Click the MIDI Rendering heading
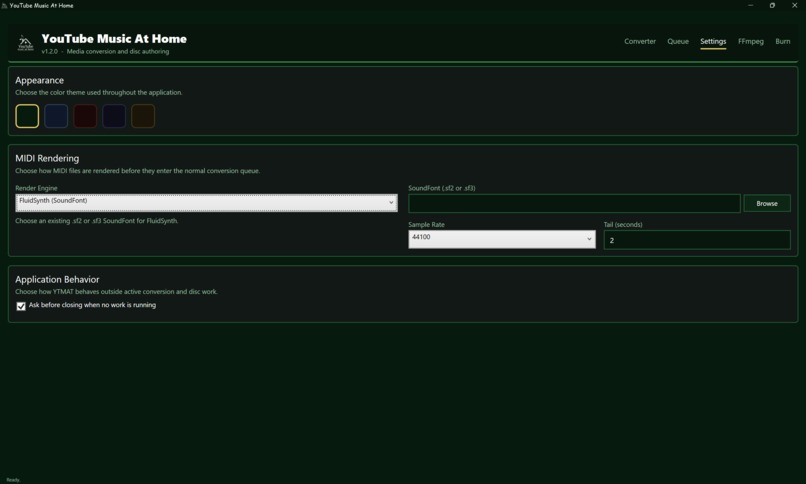Screen dimensions: 806x484 click(x=47, y=158)
